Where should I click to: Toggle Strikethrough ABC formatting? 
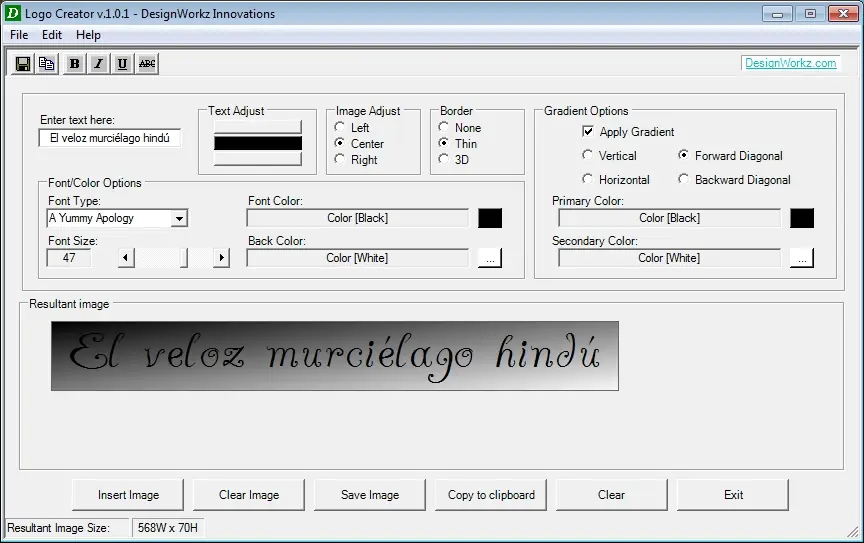click(x=147, y=64)
